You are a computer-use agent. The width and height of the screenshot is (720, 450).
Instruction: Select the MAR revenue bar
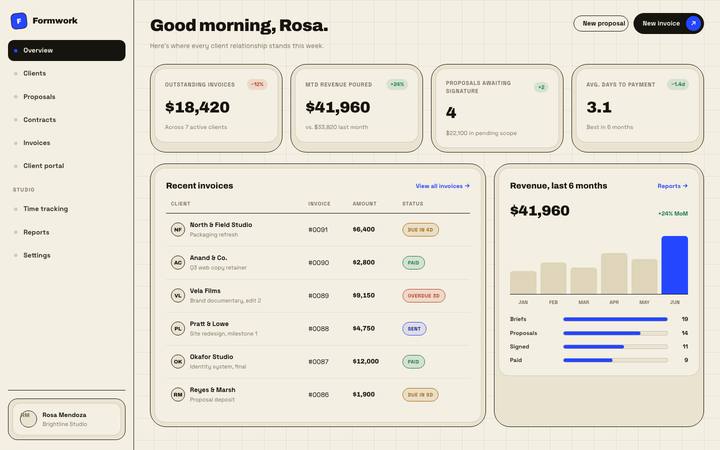pos(584,281)
